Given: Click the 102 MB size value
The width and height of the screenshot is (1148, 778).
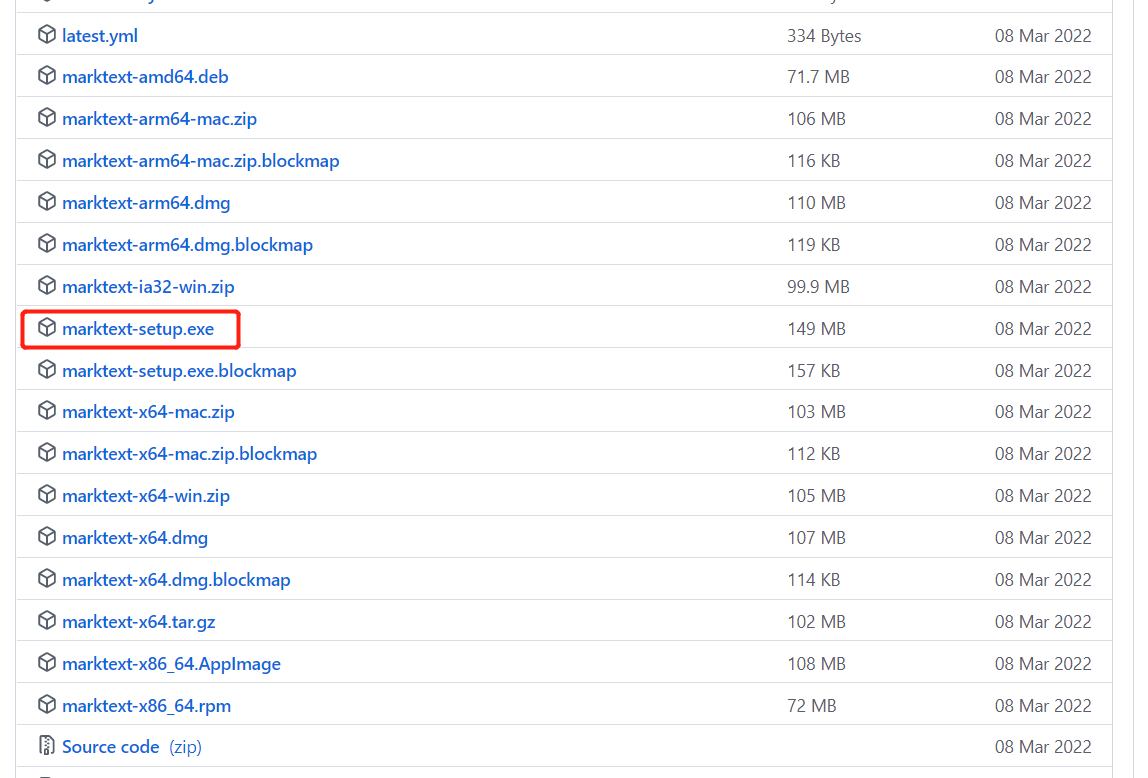Looking at the screenshot, I should pos(816,622).
